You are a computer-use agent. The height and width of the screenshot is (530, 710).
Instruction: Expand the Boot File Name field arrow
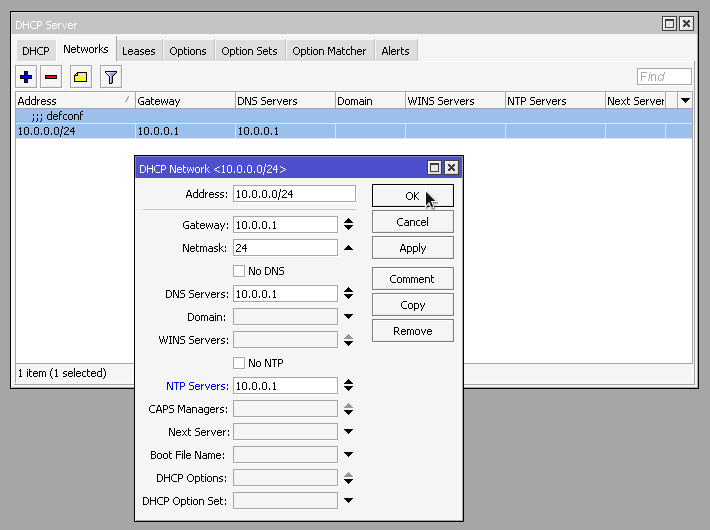pyautogui.click(x=348, y=455)
